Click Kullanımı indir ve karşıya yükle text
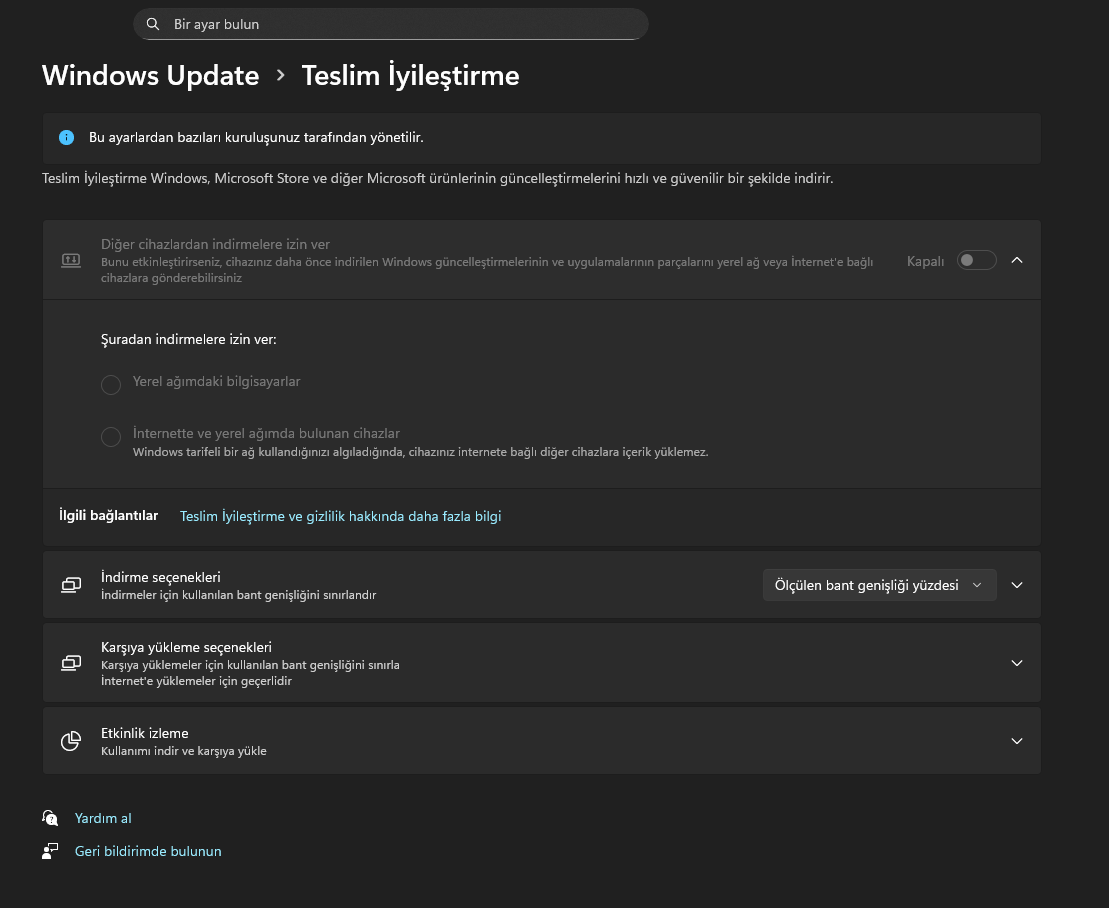The height and width of the screenshot is (908, 1109). [x=184, y=751]
